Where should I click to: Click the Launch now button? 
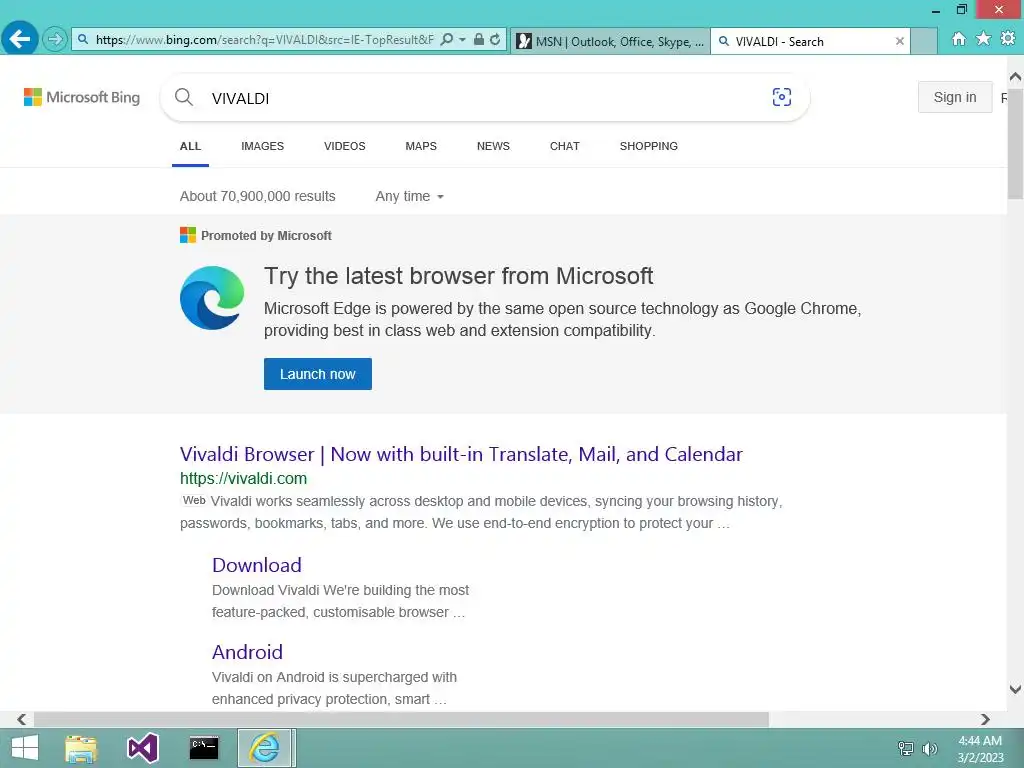pyautogui.click(x=317, y=374)
